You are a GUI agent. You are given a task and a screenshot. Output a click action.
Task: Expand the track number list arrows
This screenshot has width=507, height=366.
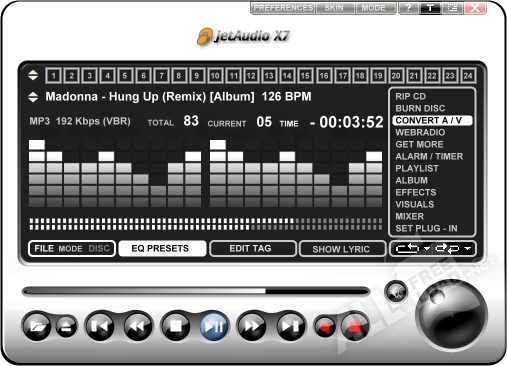coord(33,75)
